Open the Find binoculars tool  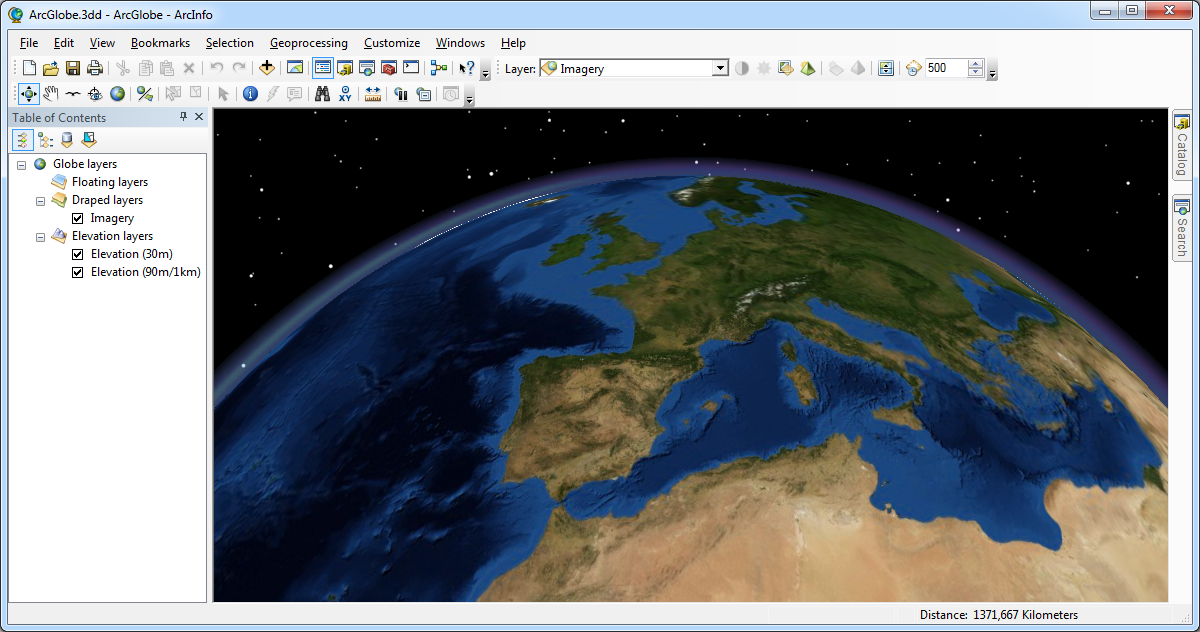[322, 94]
